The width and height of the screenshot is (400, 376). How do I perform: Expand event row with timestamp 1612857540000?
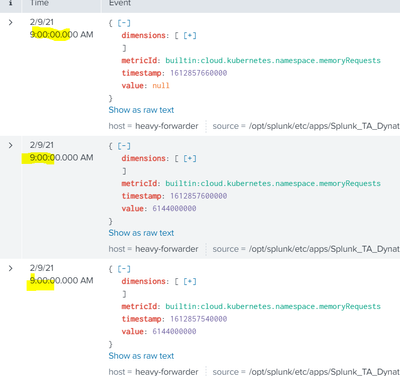[11, 268]
